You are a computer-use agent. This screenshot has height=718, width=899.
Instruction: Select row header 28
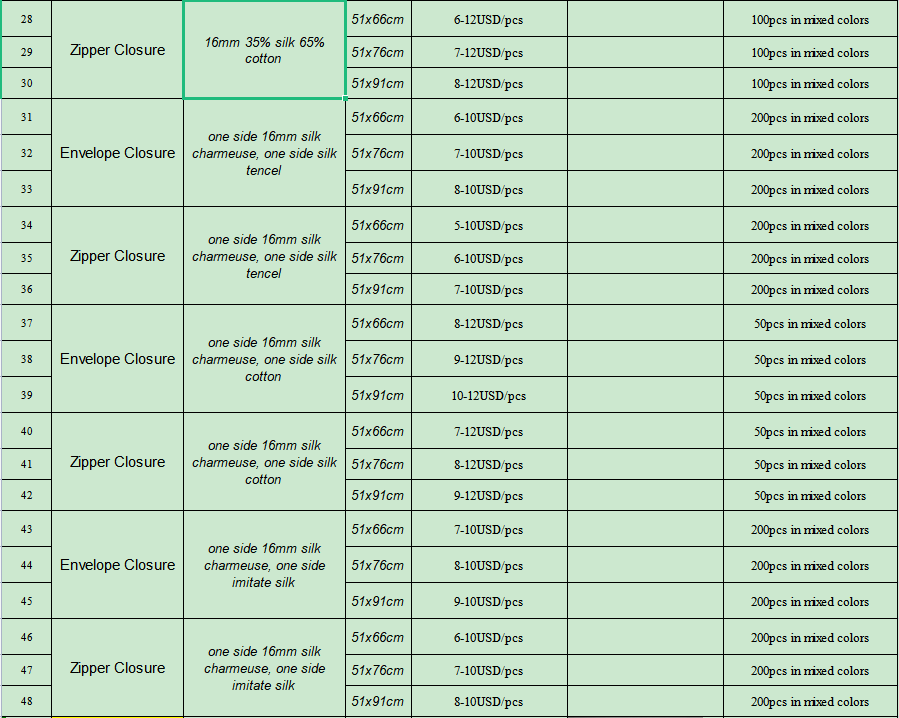[26, 20]
